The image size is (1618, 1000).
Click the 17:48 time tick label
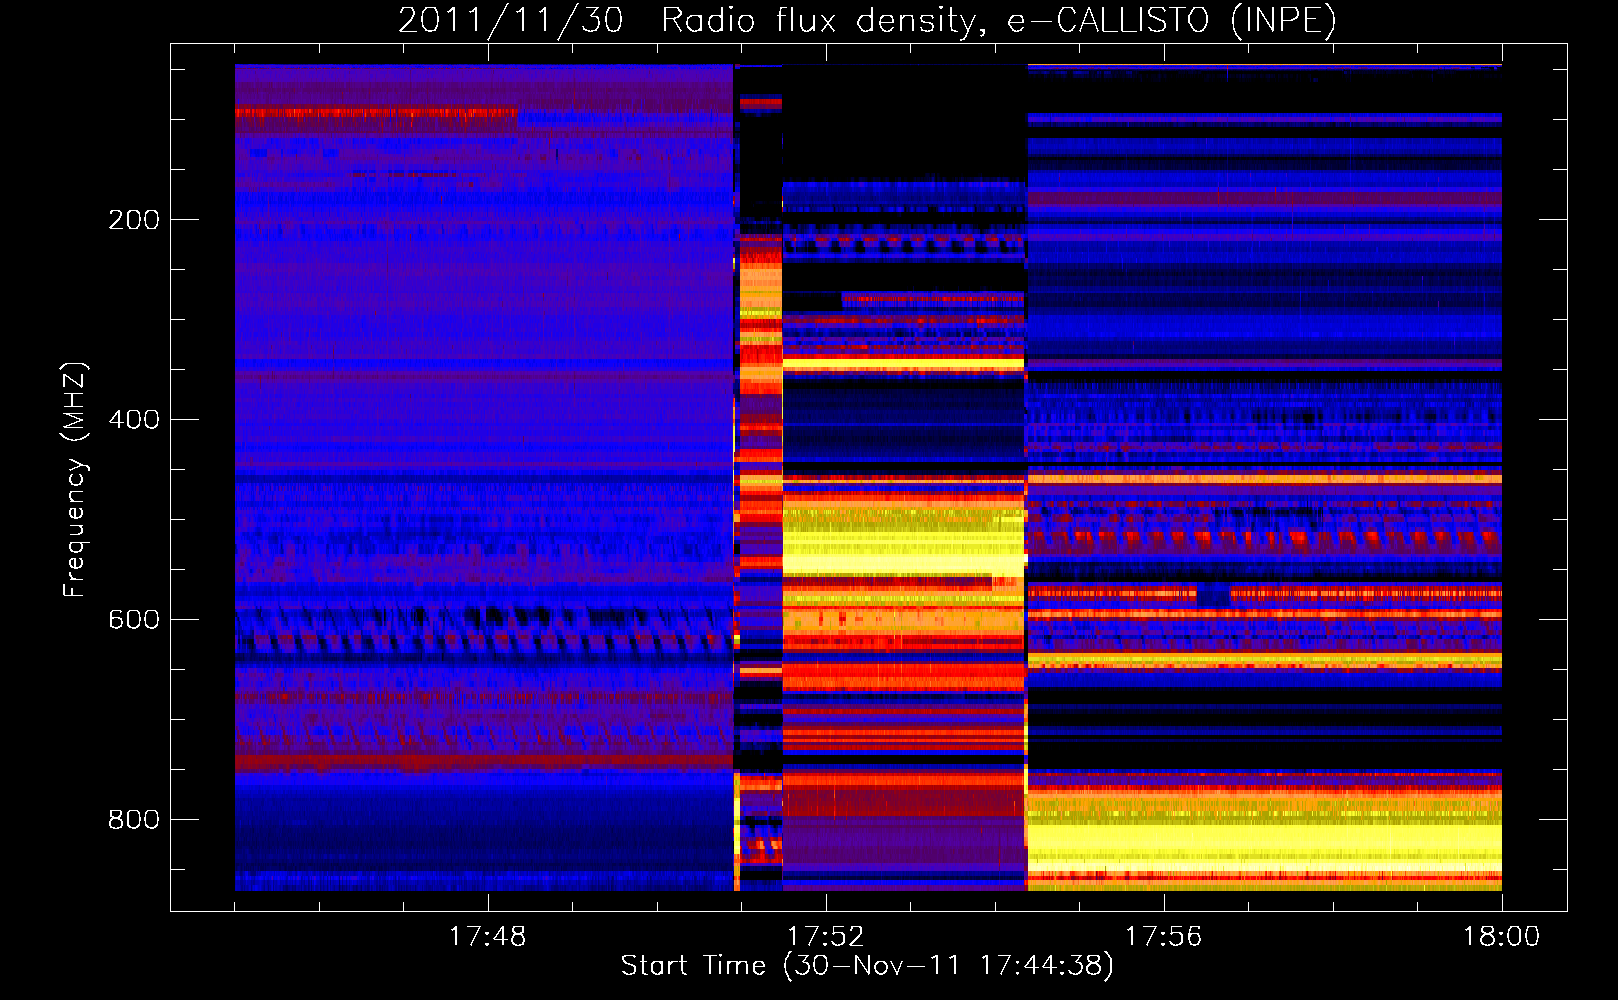tap(487, 937)
